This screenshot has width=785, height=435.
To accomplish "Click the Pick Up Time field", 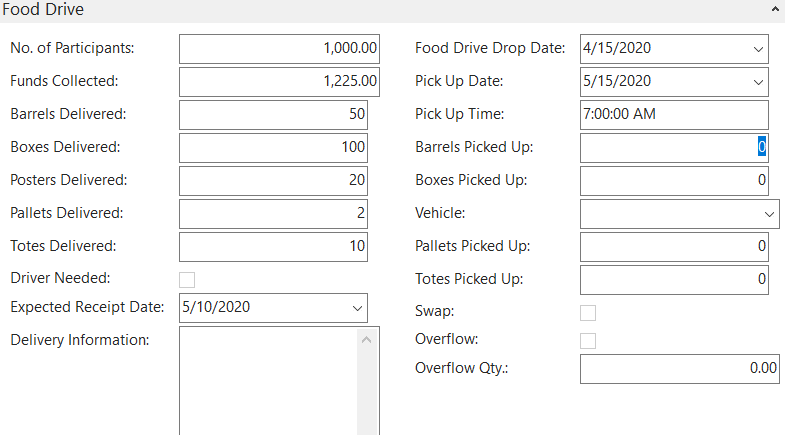I will pyautogui.click(x=674, y=114).
